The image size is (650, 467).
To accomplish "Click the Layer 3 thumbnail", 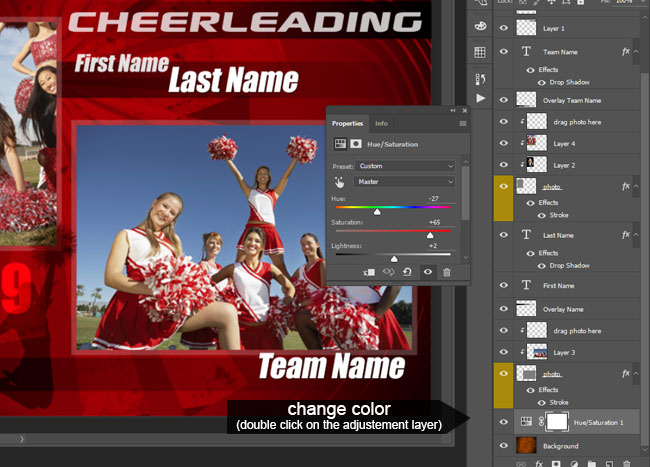I will click(x=536, y=352).
